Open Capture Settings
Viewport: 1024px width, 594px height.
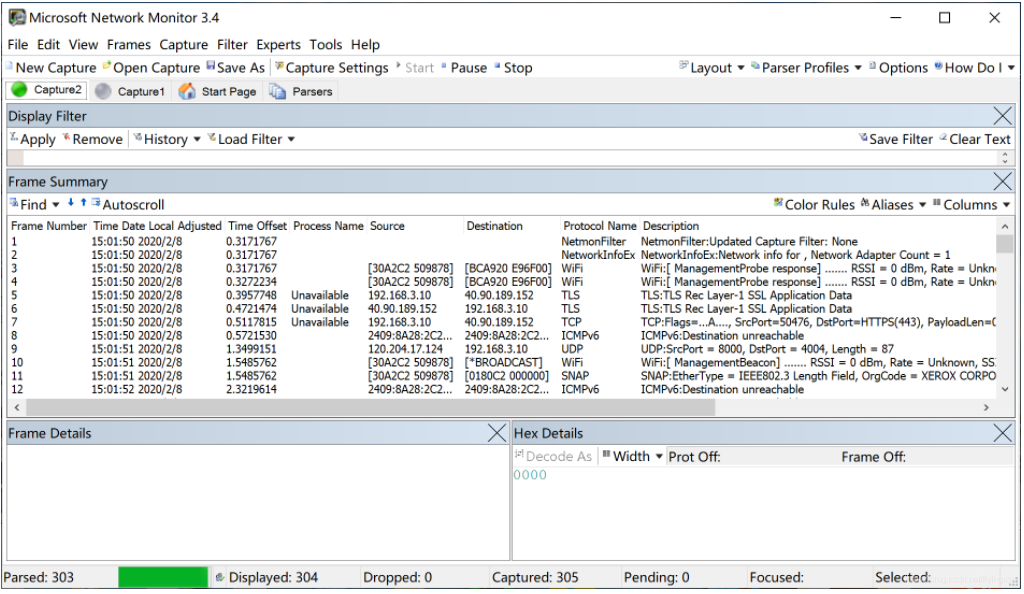tap(332, 68)
